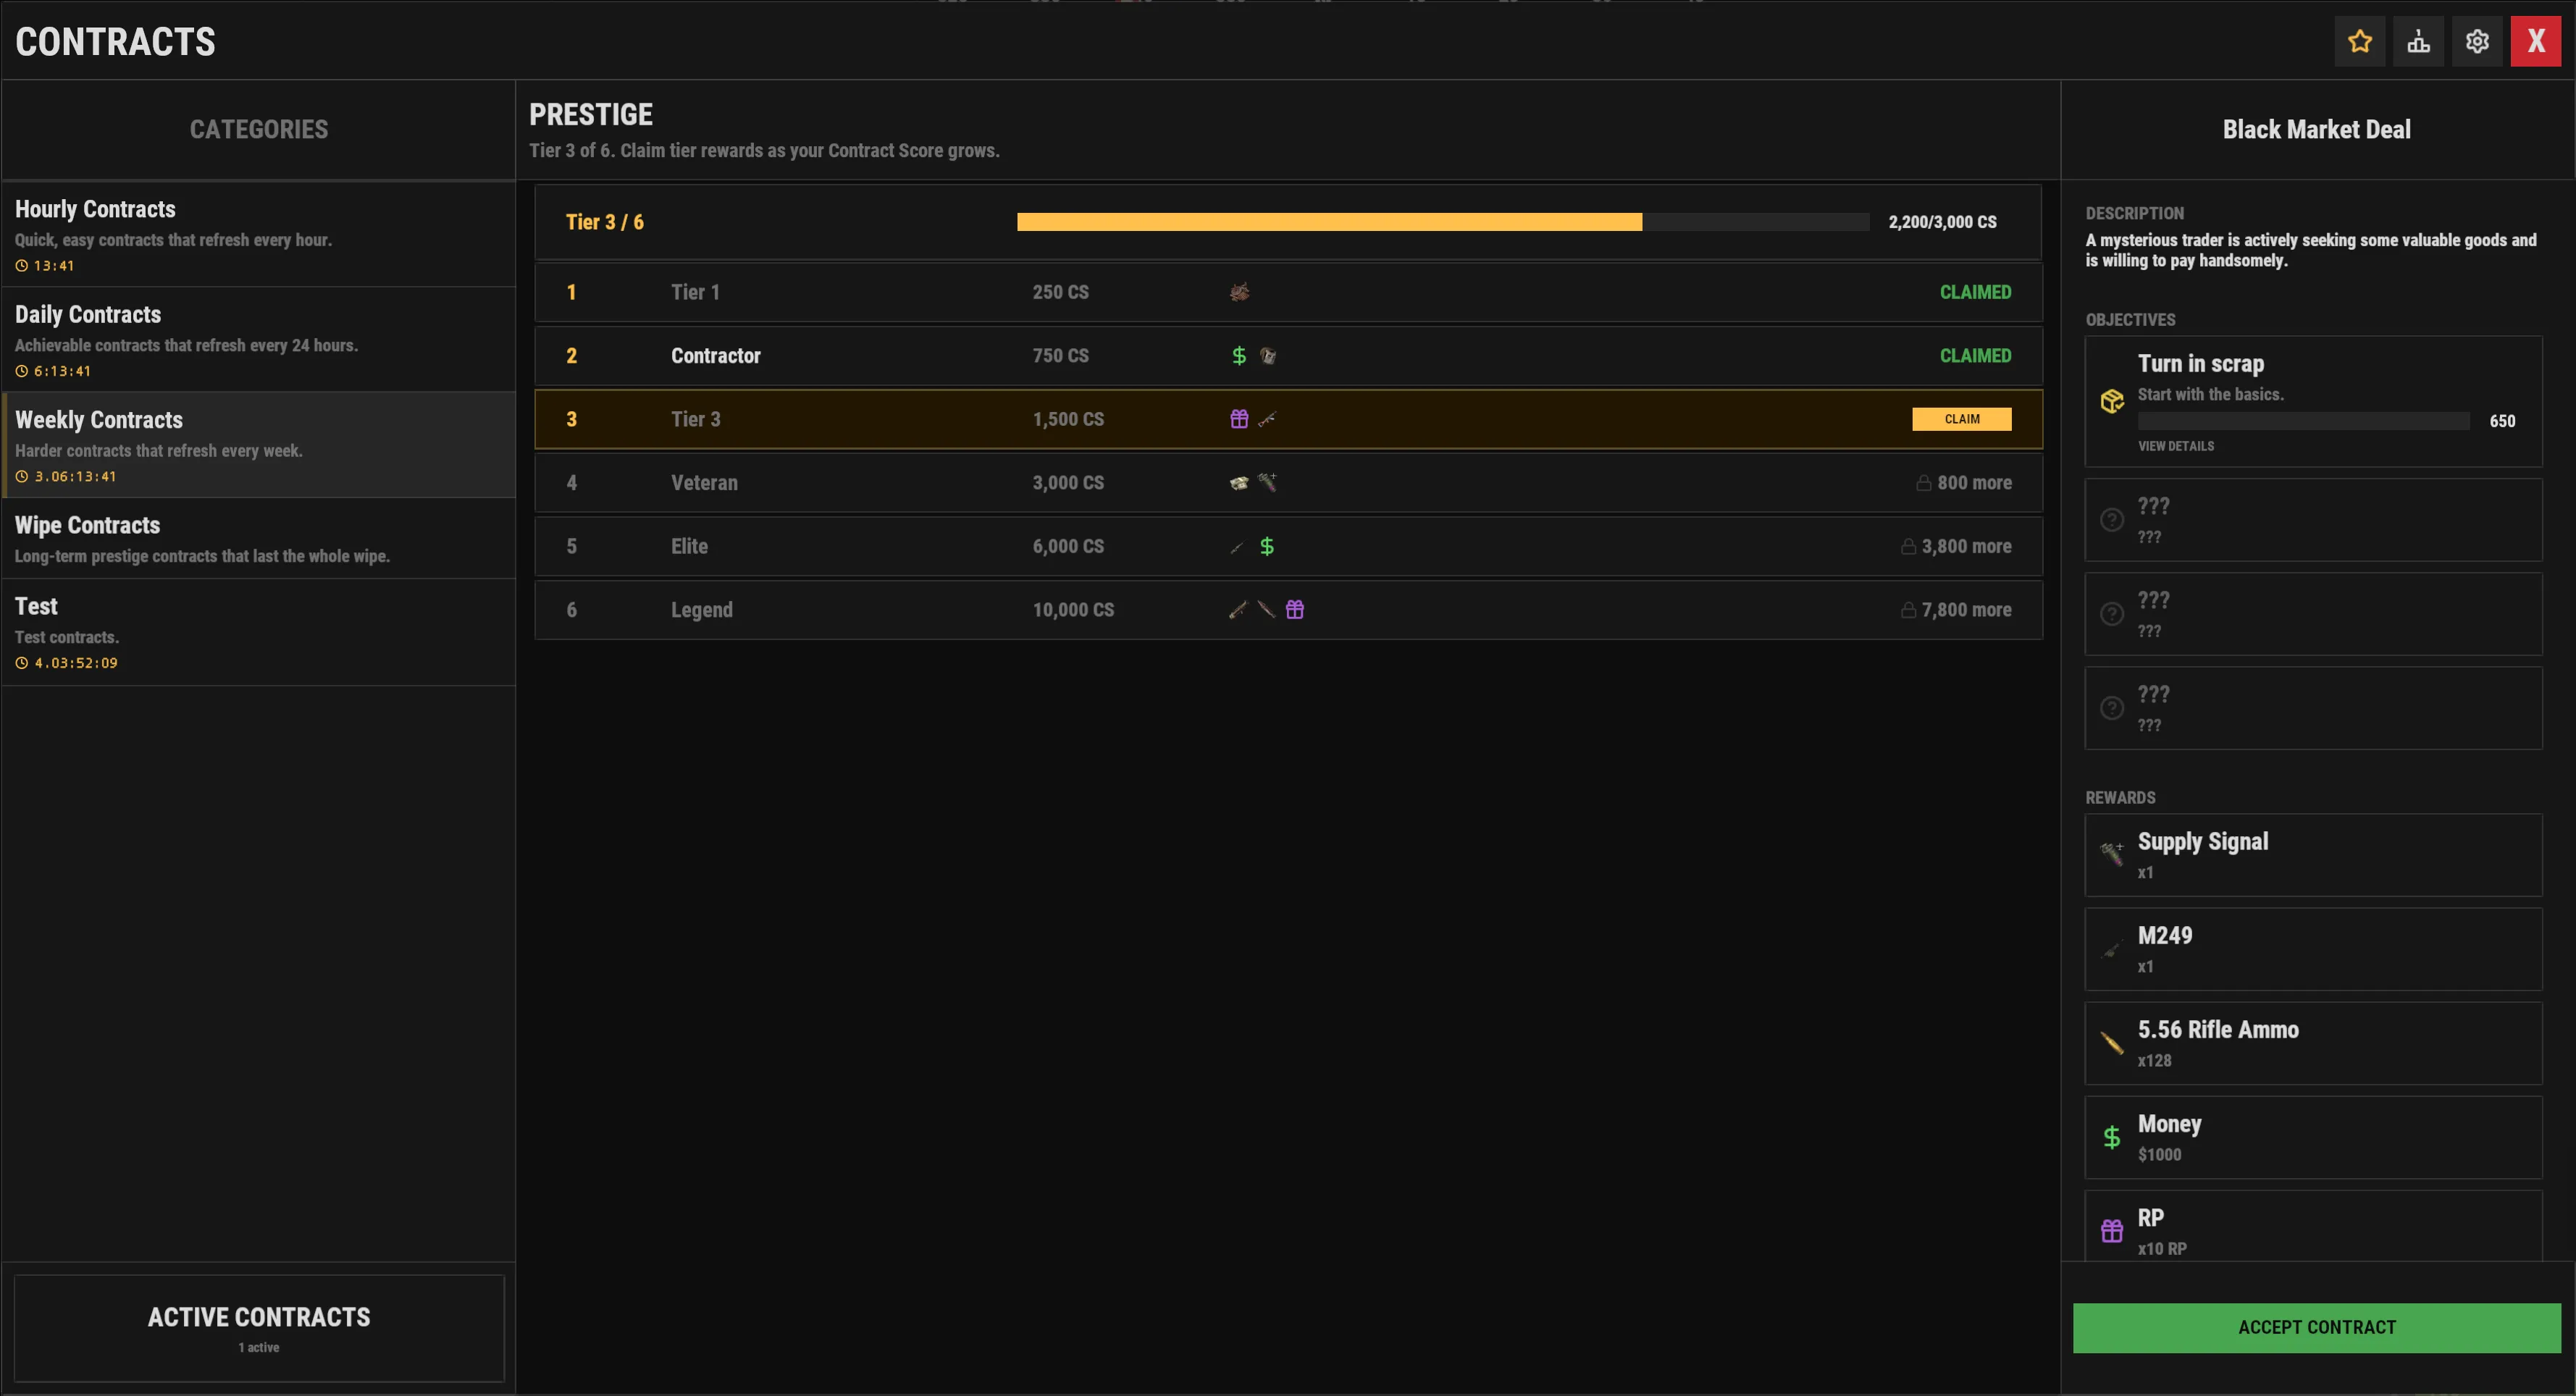This screenshot has width=2576, height=1396.
Task: Click the Contractor tier money icon
Action: 1239,356
